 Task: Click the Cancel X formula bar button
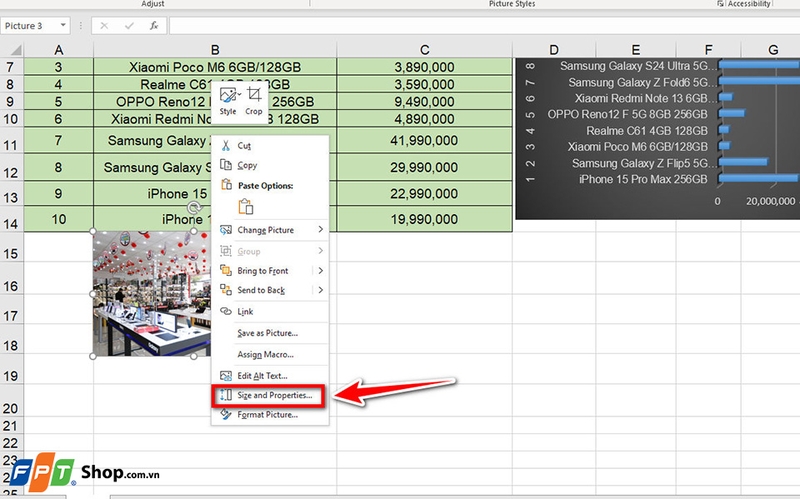click(104, 26)
